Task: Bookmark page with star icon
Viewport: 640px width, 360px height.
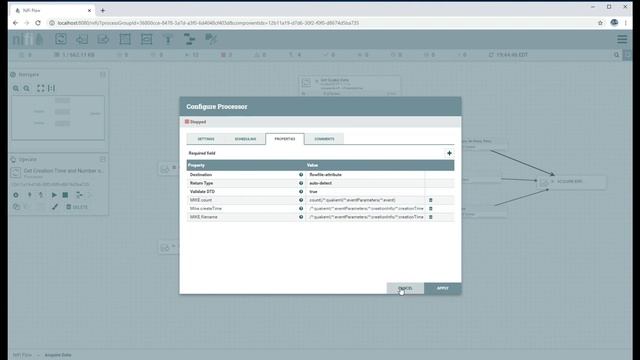Action: tap(600, 23)
